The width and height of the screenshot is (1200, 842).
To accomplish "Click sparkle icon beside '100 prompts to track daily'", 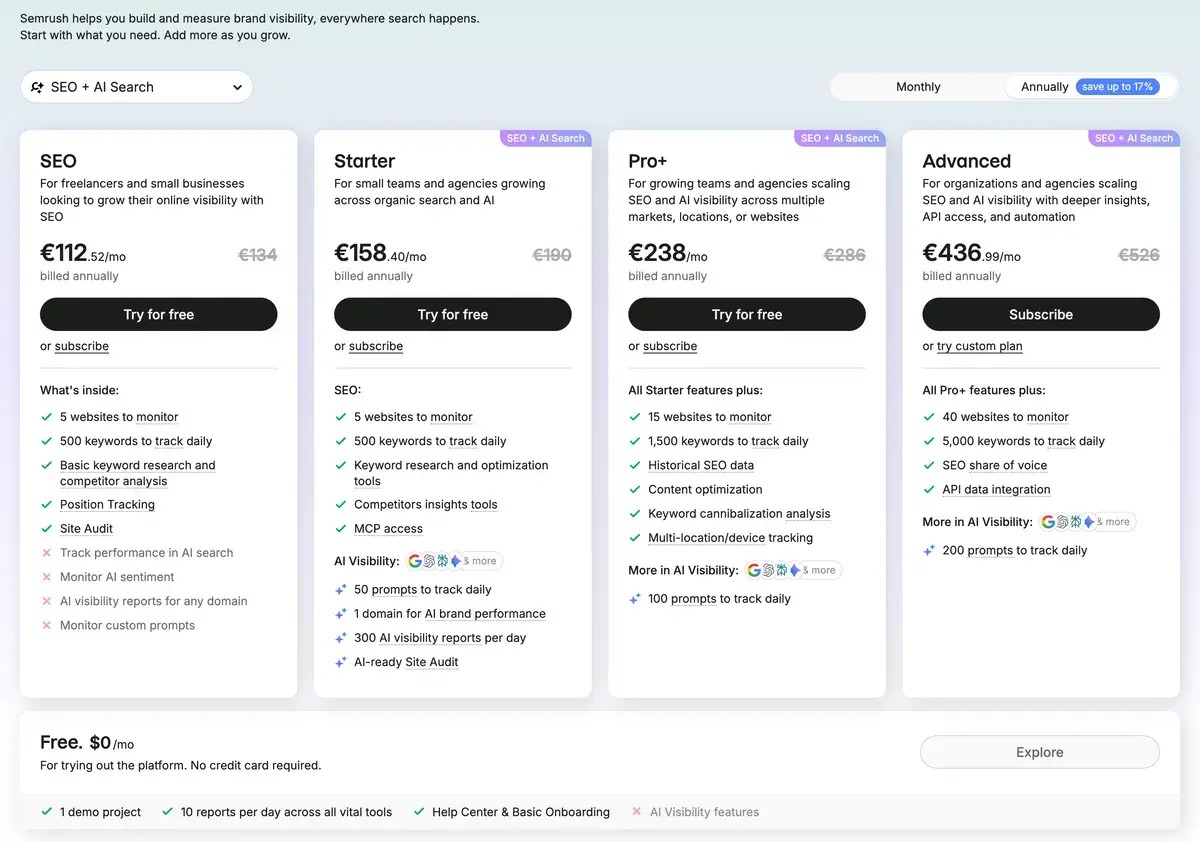I will [x=635, y=599].
